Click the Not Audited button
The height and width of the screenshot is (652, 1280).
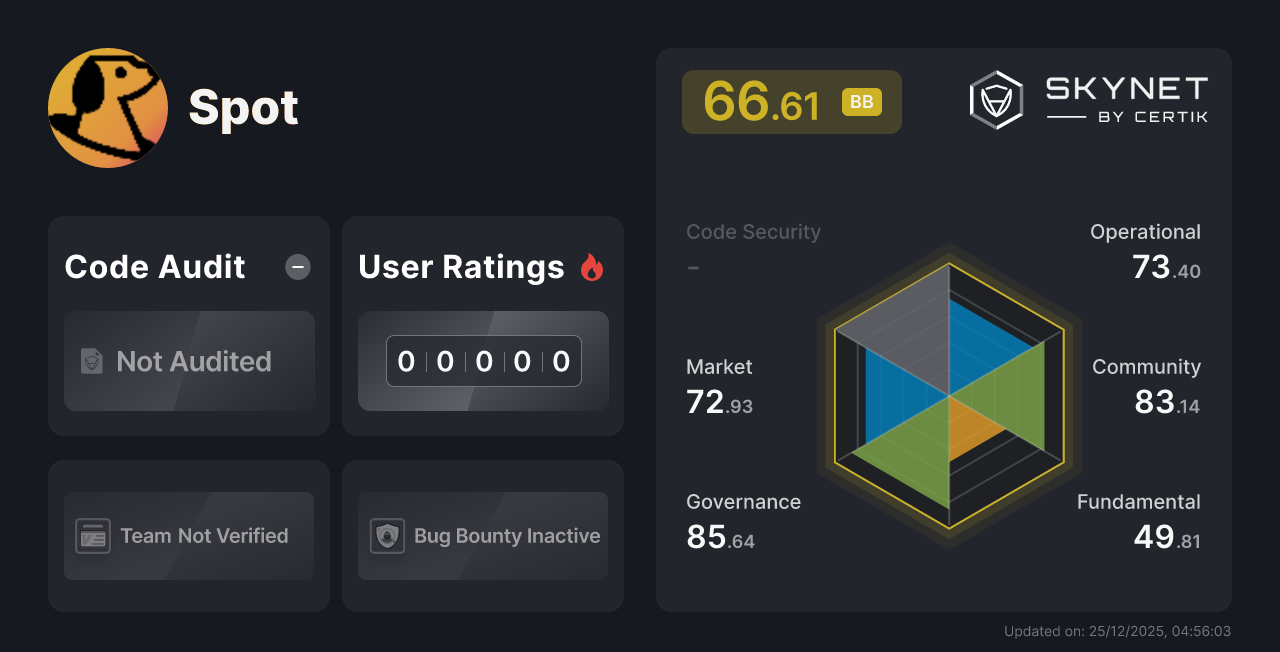coord(189,361)
